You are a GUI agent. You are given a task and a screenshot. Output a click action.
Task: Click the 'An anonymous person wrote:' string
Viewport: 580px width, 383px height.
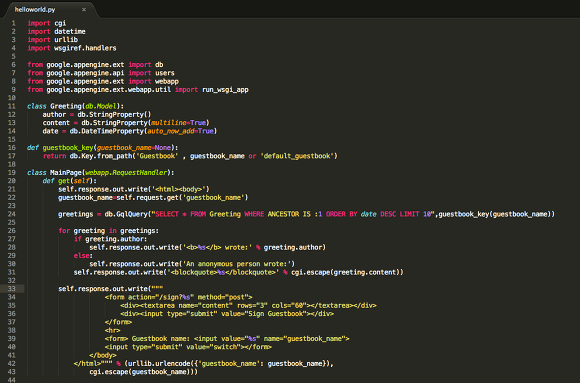[x=237, y=264]
